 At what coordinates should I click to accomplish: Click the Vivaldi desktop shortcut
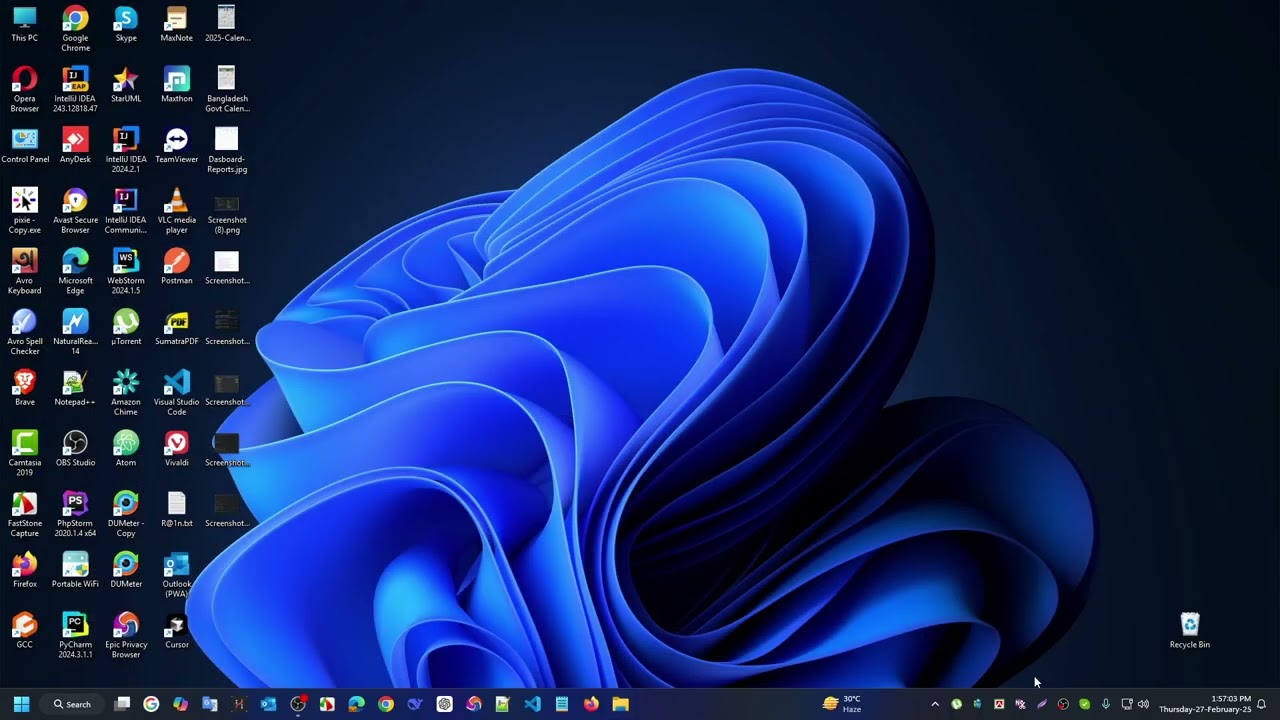pyautogui.click(x=177, y=449)
